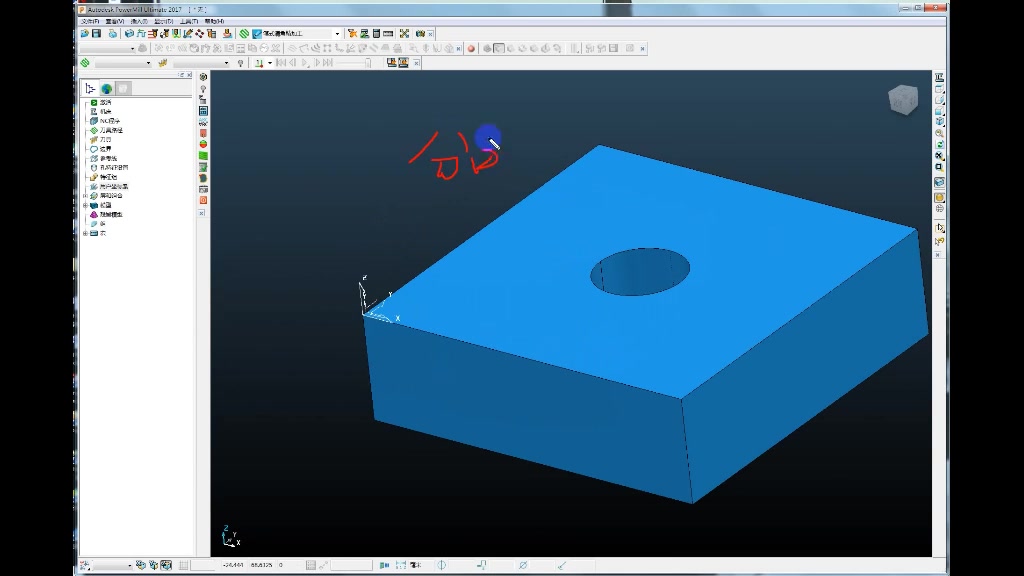
Task: Open the strategy name dropdown in main toolbar
Action: point(337,33)
